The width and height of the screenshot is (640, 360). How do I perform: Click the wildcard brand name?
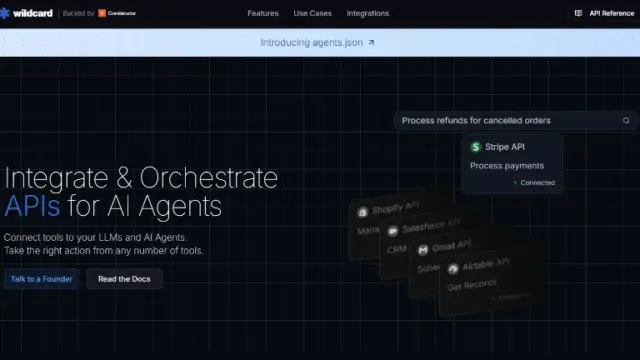click(x=33, y=13)
